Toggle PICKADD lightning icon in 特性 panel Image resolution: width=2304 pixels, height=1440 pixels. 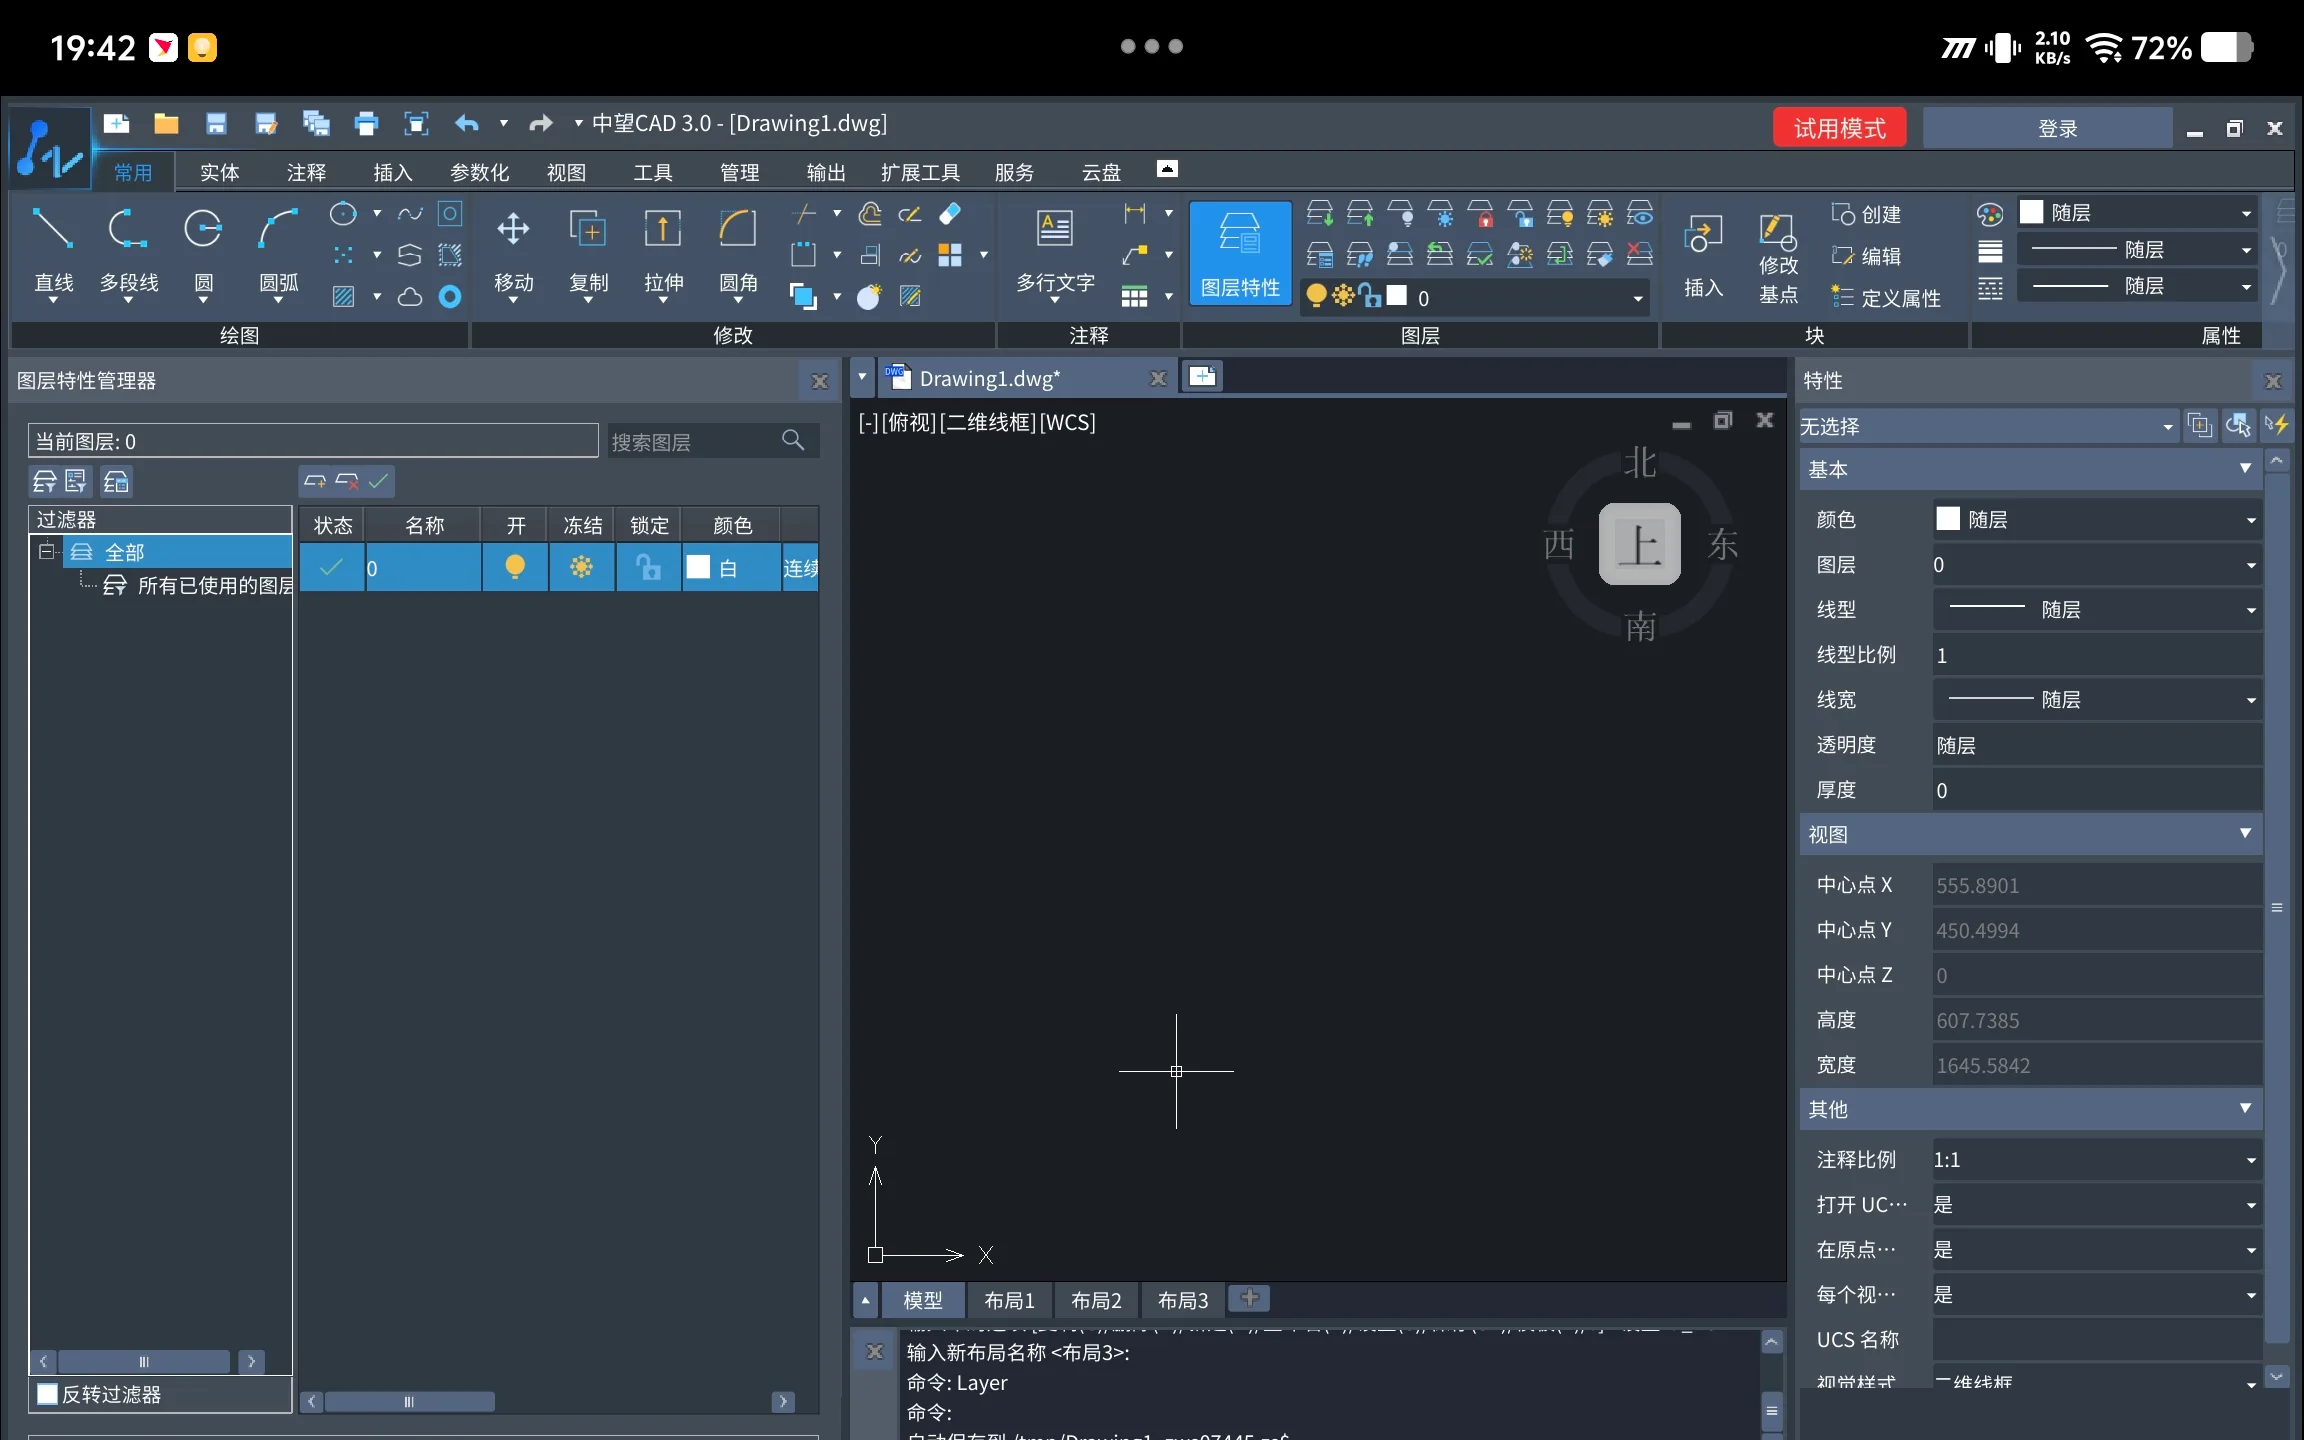coord(2276,425)
